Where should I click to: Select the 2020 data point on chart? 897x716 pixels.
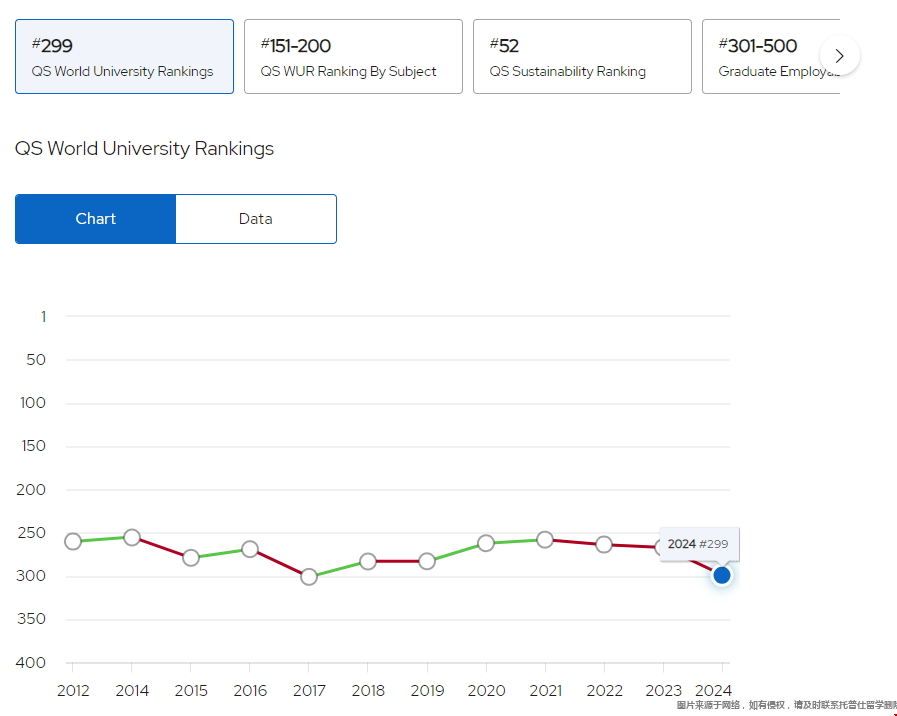tap(486, 543)
